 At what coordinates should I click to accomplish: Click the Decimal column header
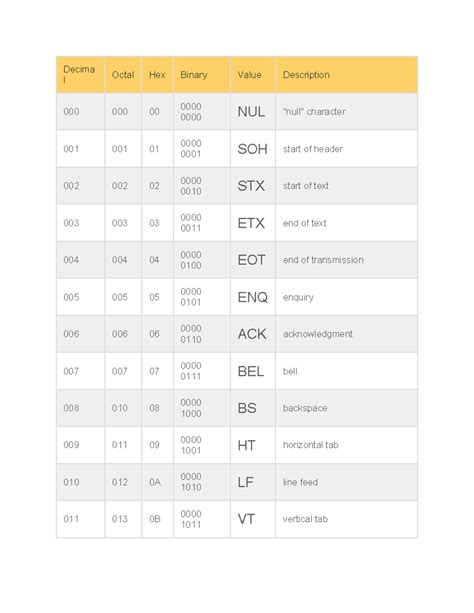[80, 75]
